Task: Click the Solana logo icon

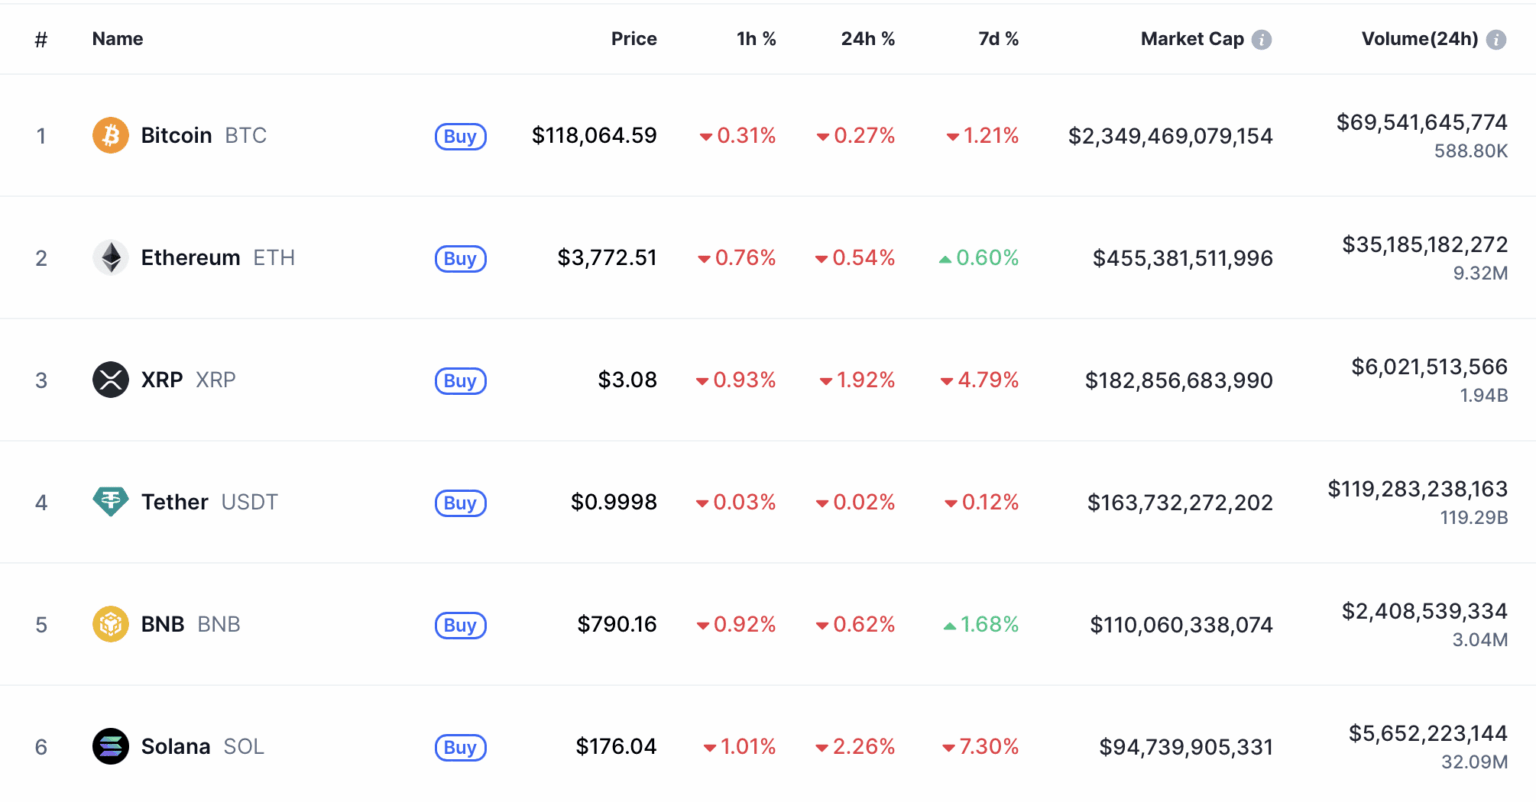Action: tap(110, 746)
